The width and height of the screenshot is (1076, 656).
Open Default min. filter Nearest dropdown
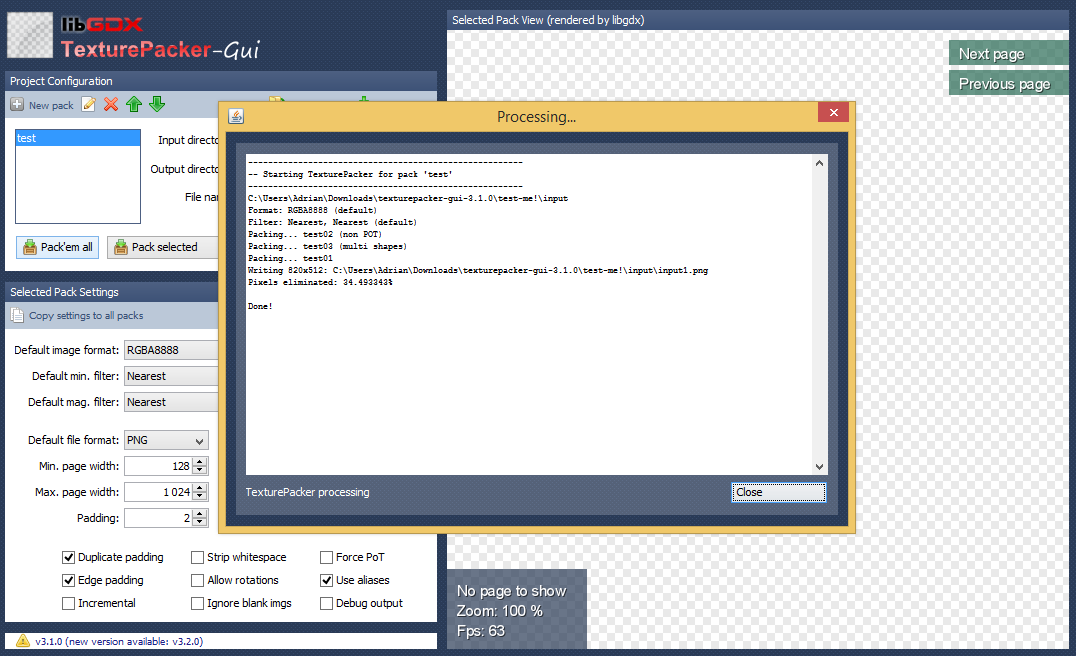[x=171, y=376]
